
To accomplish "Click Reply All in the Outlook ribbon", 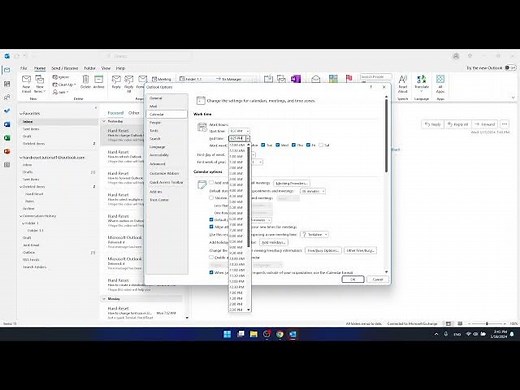I will tap(129, 83).
